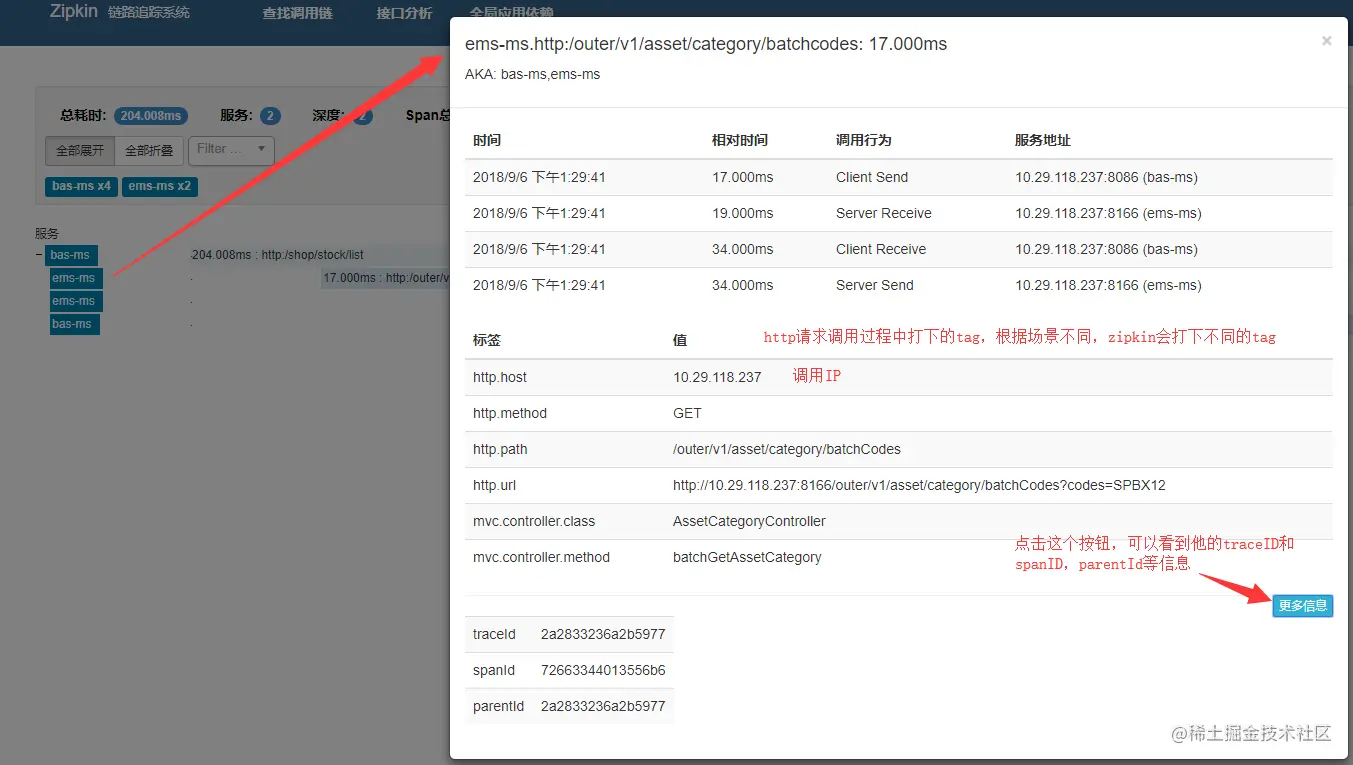Click the traceId label
This screenshot has width=1353, height=765.
[x=494, y=634]
